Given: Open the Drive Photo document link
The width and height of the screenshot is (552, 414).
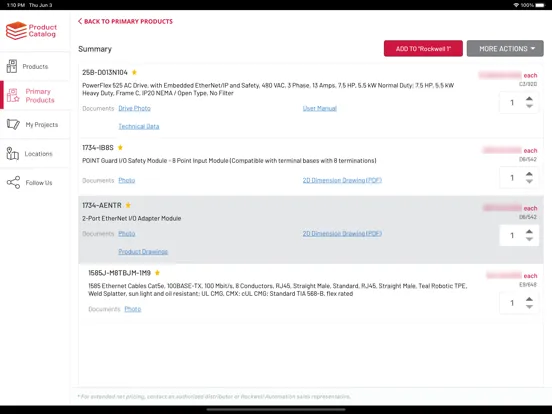Looking at the screenshot, I should (x=134, y=108).
